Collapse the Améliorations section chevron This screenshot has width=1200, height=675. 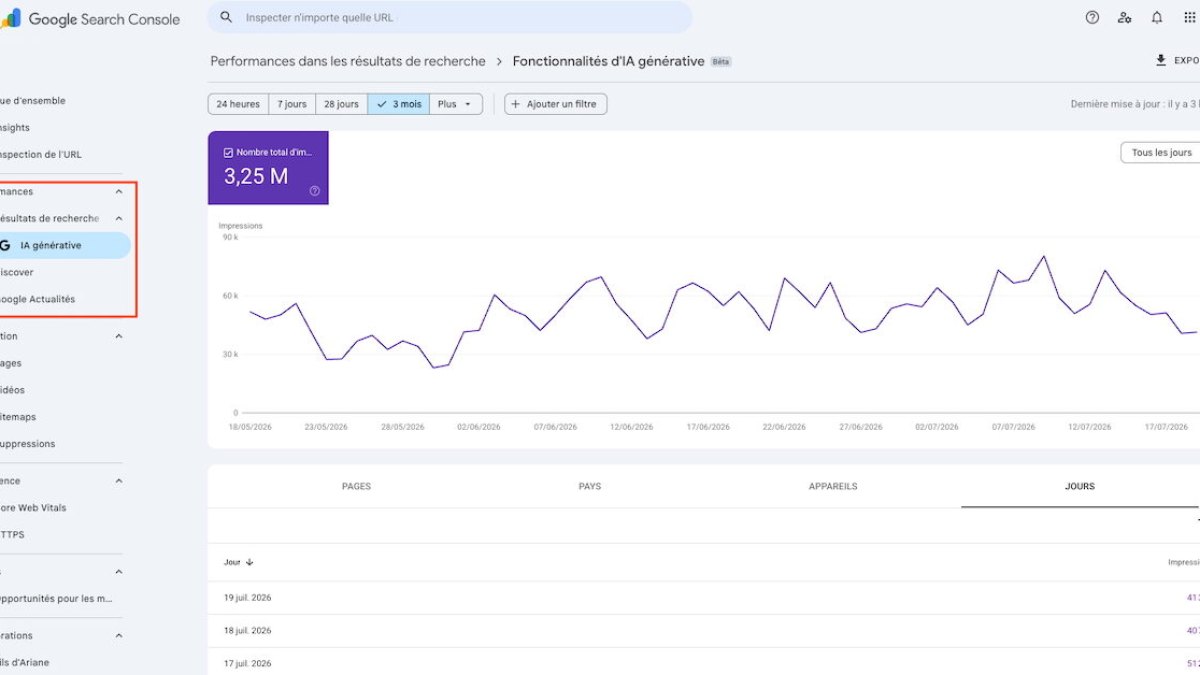(119, 635)
